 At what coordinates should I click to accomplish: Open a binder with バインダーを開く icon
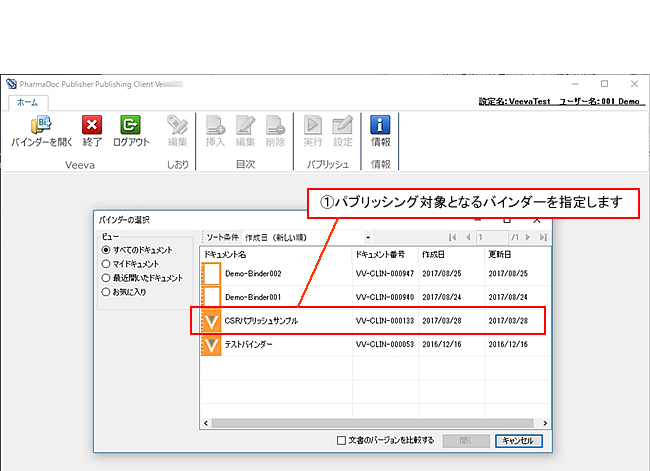pyautogui.click(x=41, y=125)
